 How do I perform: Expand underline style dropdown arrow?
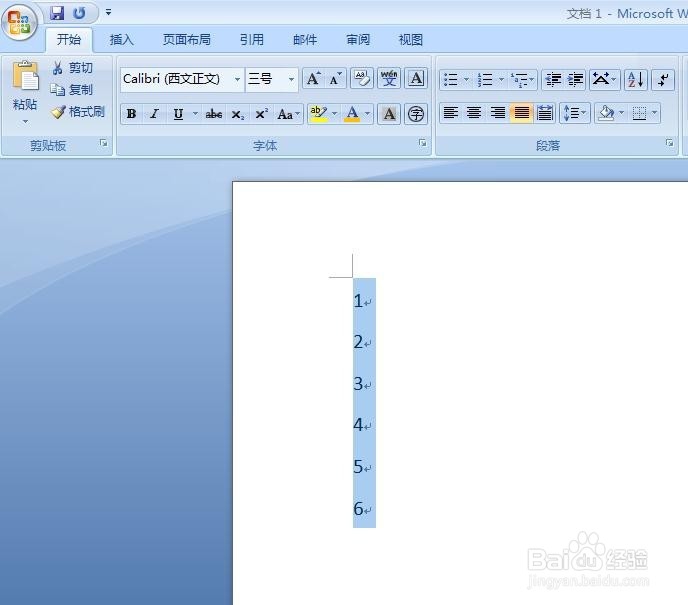(x=195, y=114)
